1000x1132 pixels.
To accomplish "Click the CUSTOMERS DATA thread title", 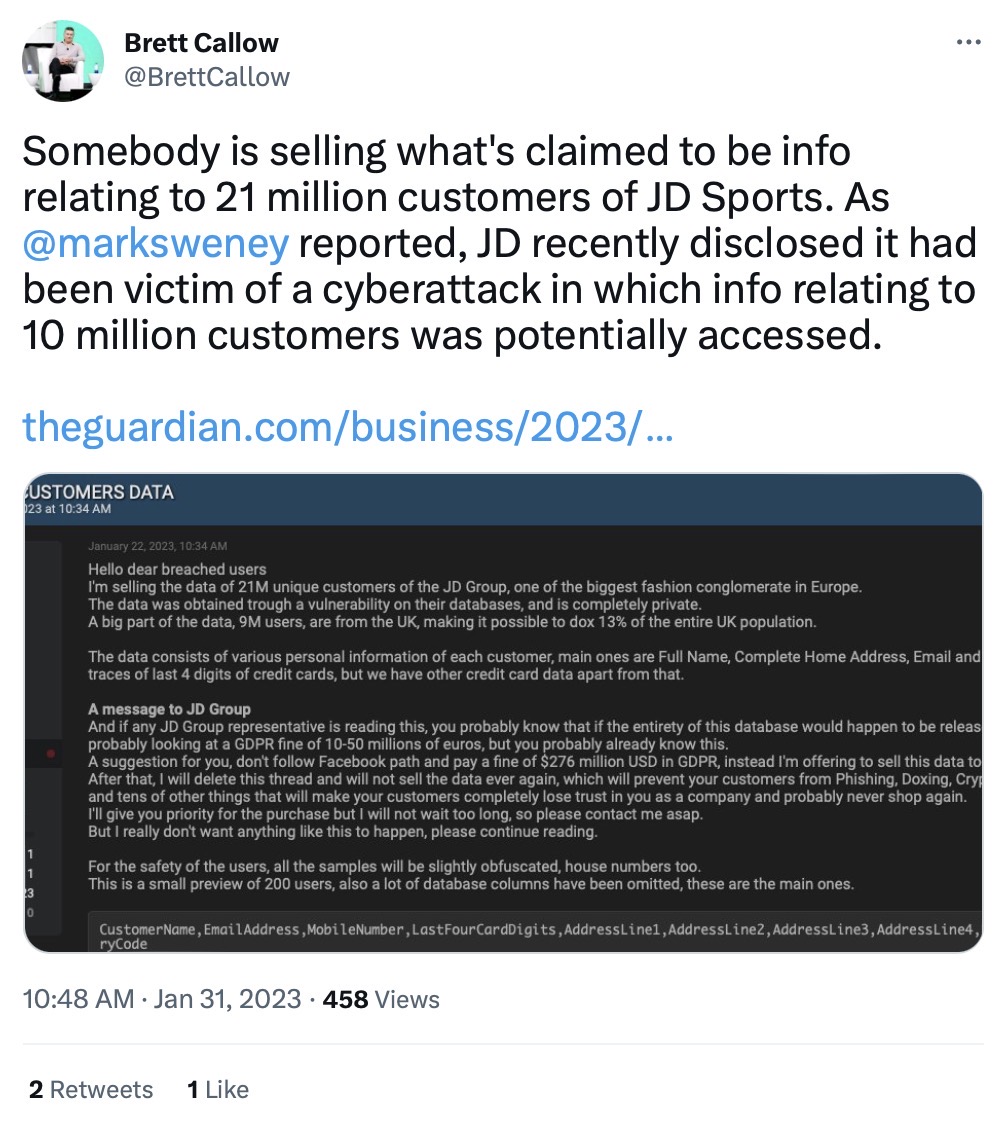I will [97, 492].
